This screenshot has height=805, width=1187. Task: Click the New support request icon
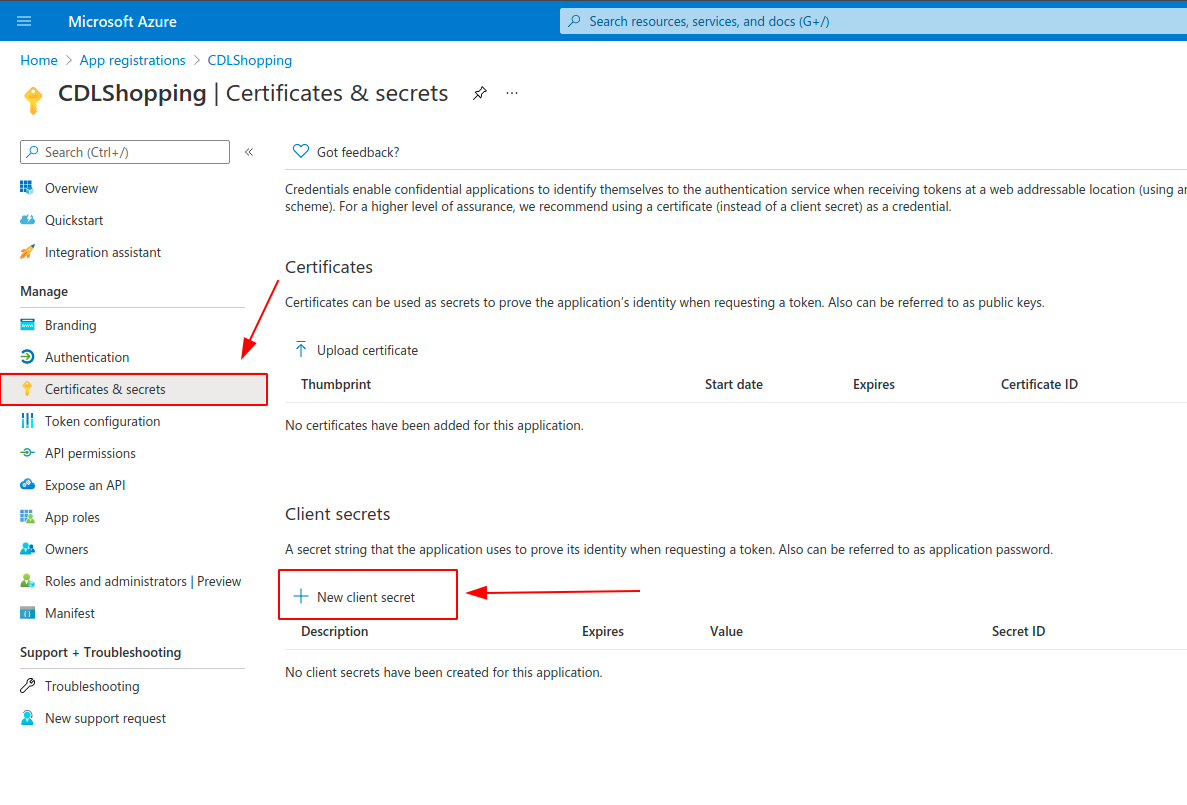[27, 718]
